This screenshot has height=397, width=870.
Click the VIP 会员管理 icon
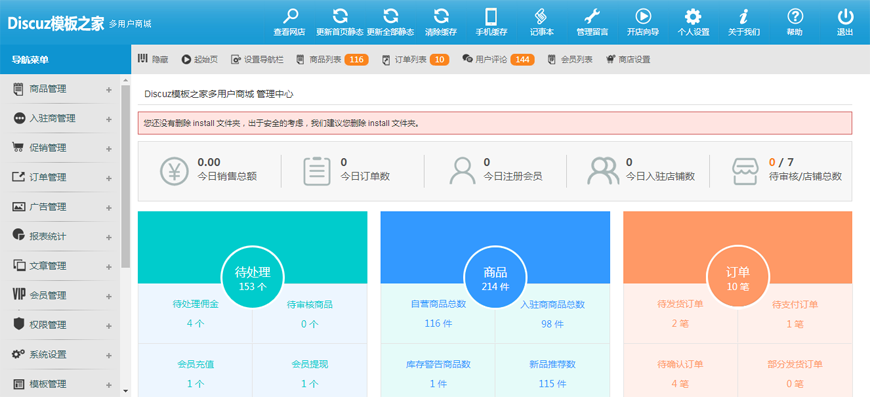(18, 294)
